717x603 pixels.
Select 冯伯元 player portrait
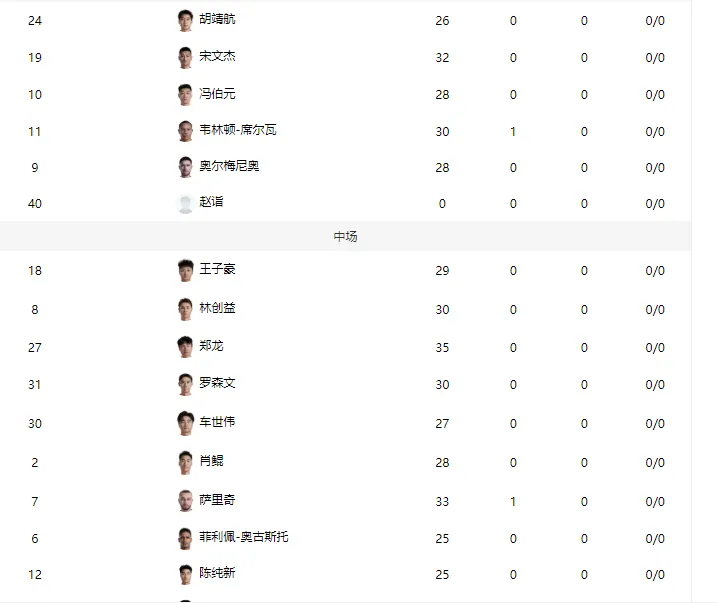(x=185, y=95)
